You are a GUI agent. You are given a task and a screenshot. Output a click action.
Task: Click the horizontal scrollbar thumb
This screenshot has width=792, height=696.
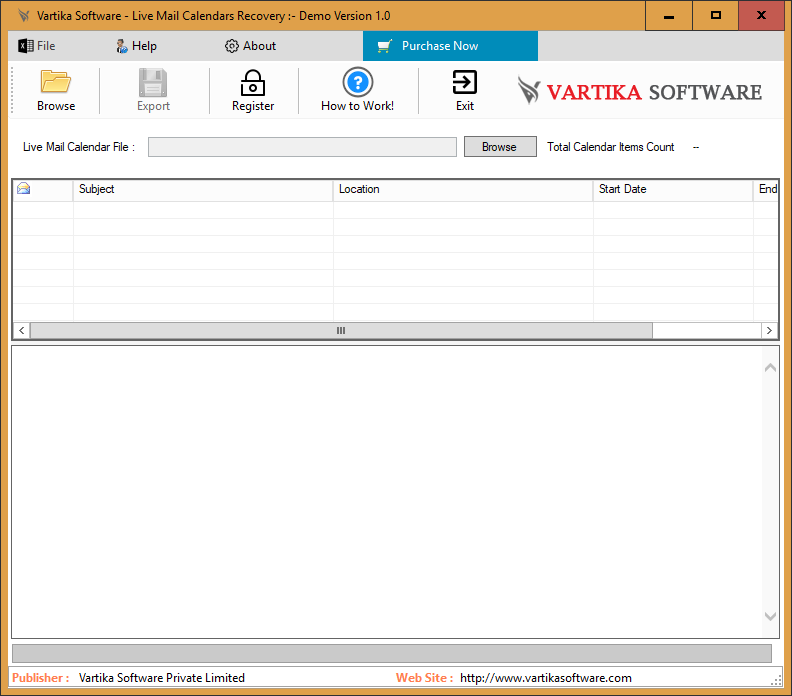click(341, 330)
